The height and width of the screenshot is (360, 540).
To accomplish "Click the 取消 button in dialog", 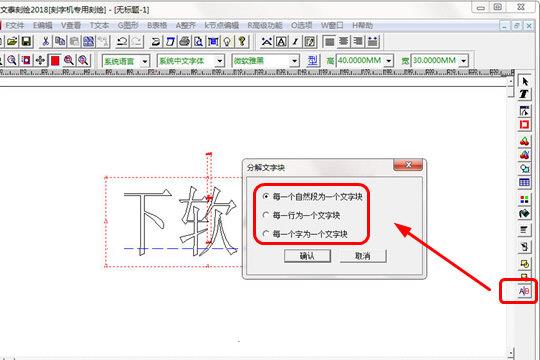I will [363, 256].
